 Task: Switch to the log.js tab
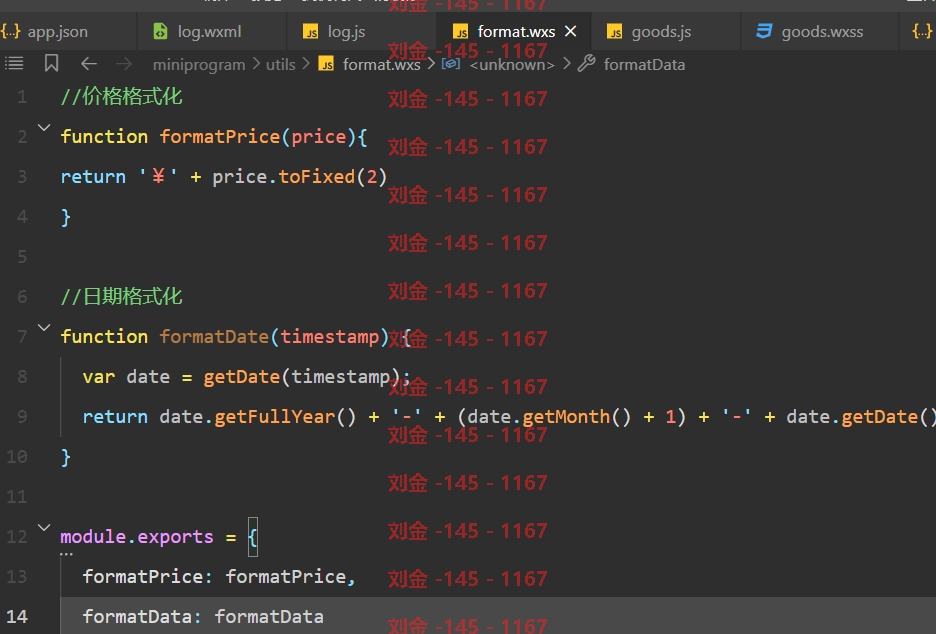(346, 32)
